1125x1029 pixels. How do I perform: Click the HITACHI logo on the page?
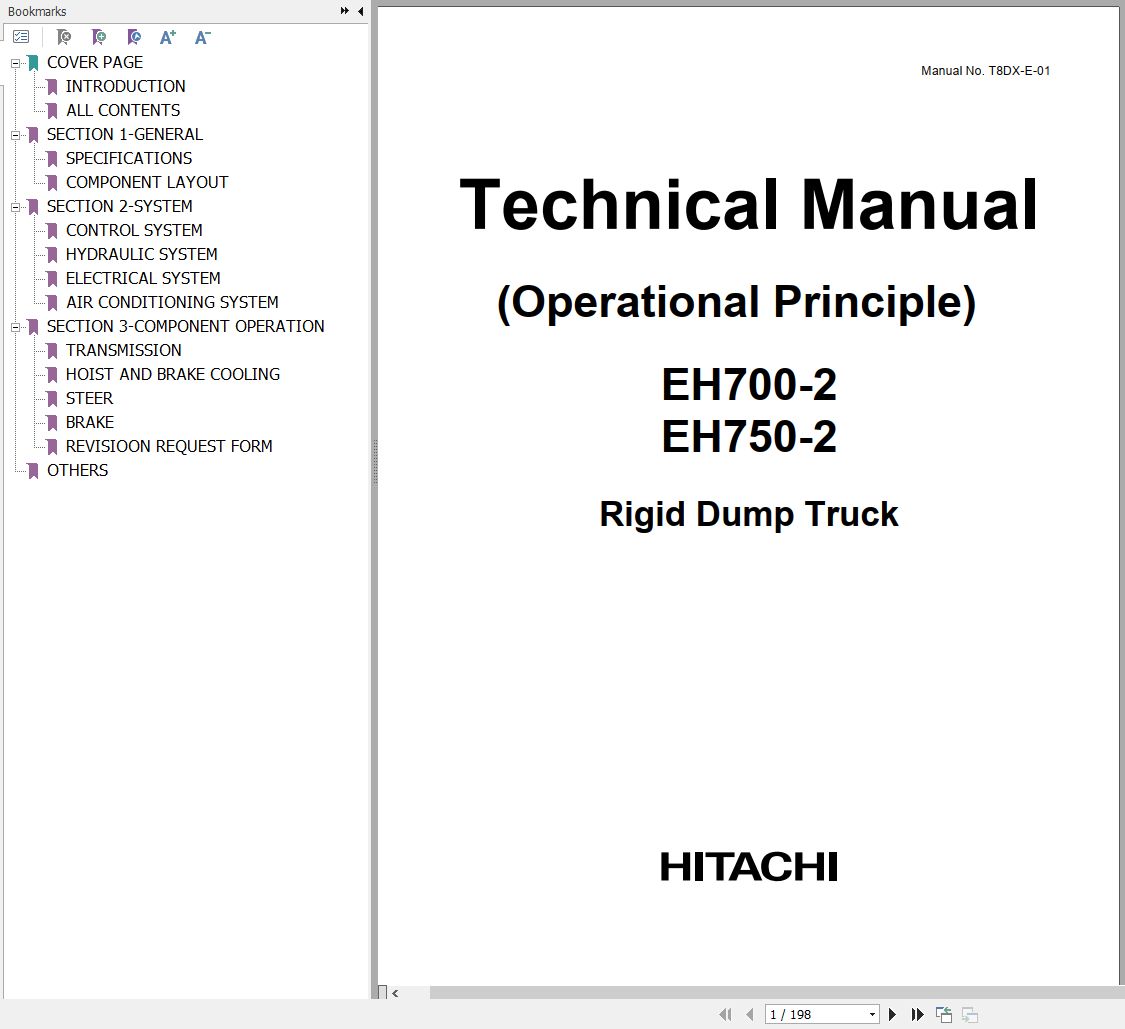pyautogui.click(x=748, y=867)
